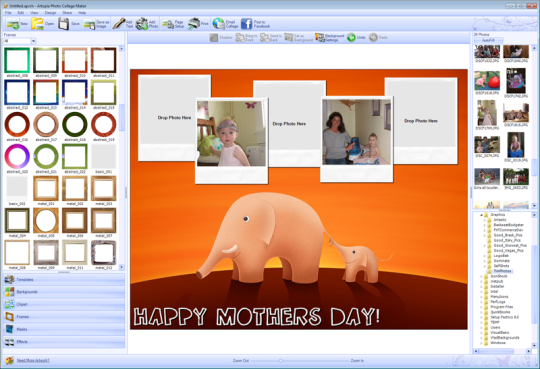The height and width of the screenshot is (369, 540).
Task: Select the metal_001 gold frame
Action: click(46, 188)
